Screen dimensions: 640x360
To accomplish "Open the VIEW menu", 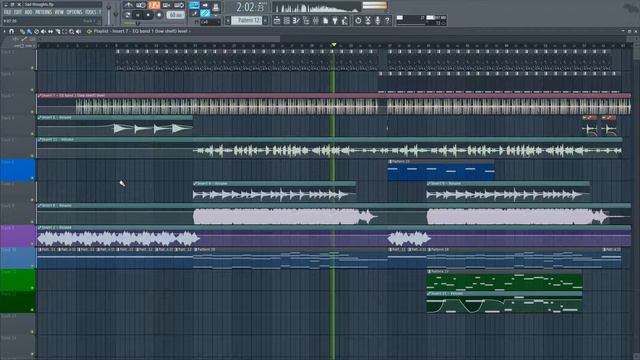I will (59, 12).
